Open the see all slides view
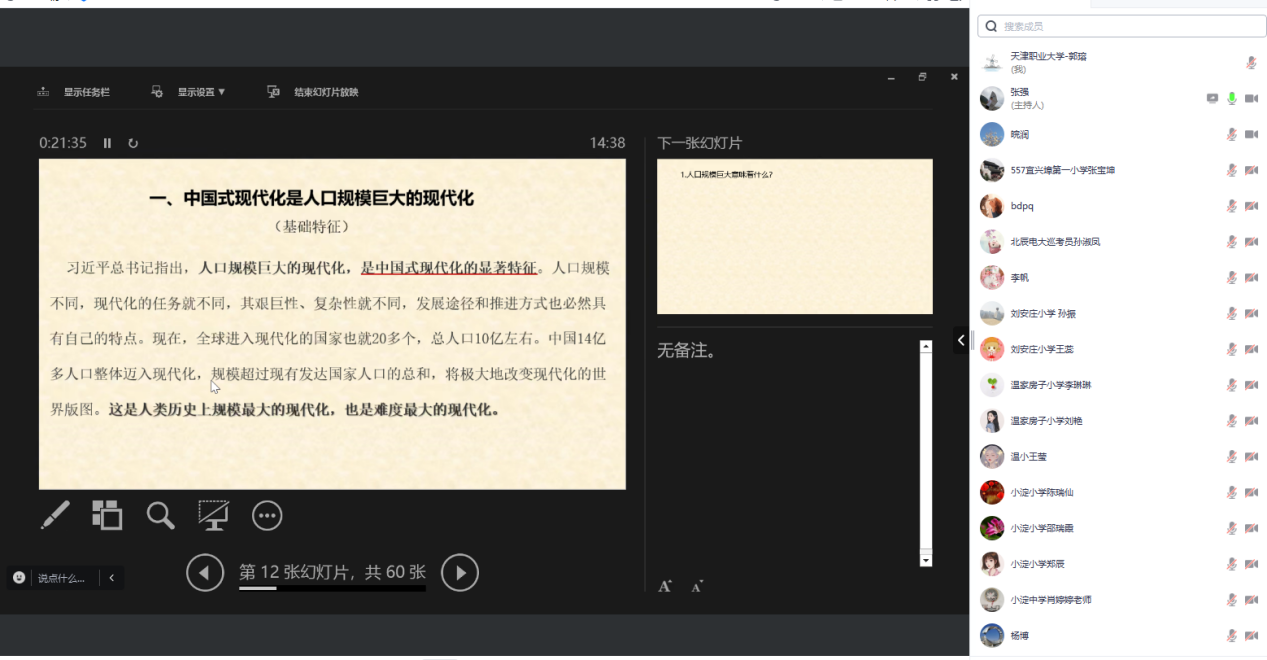The width and height of the screenshot is (1267, 660). point(107,515)
